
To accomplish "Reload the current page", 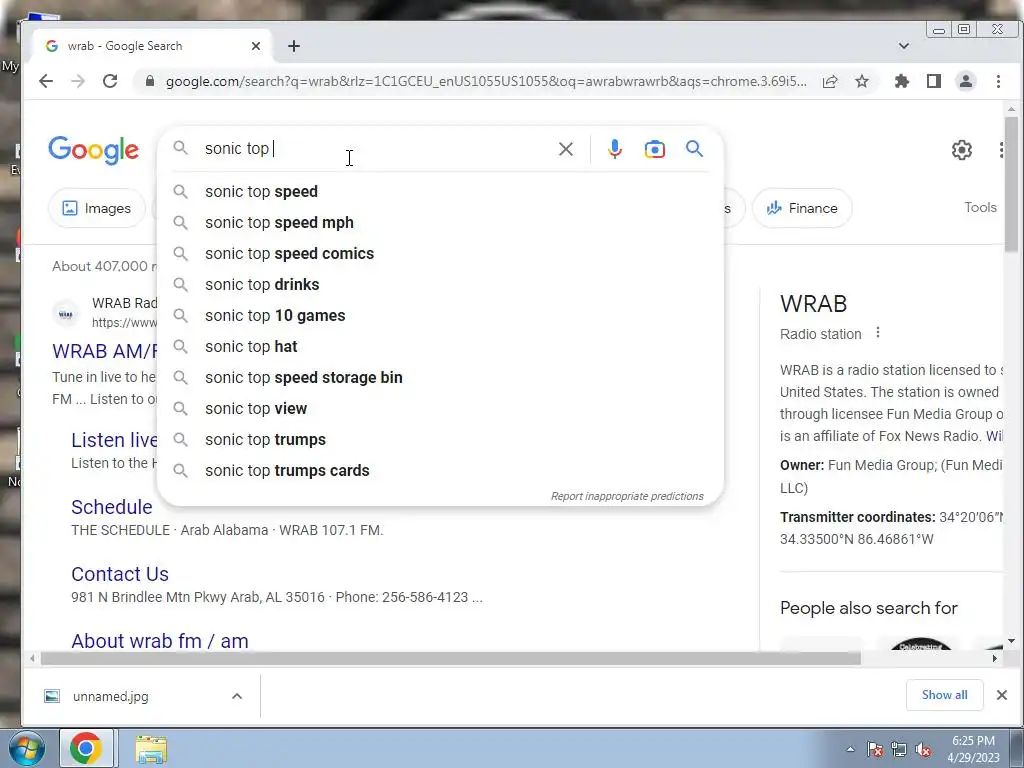I will pos(110,81).
